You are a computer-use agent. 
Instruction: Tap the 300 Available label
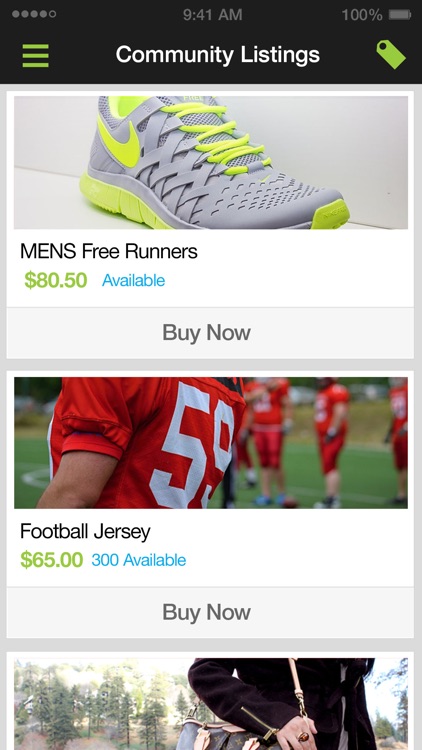tap(139, 560)
